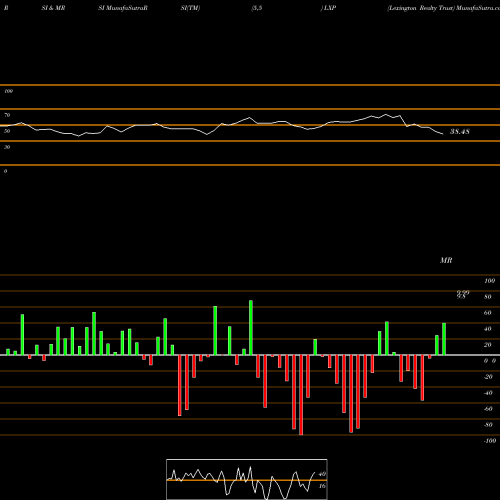Screen dimensions: 500x500
Task: Click the -40 label on MR axis
Action: pos(488,393)
